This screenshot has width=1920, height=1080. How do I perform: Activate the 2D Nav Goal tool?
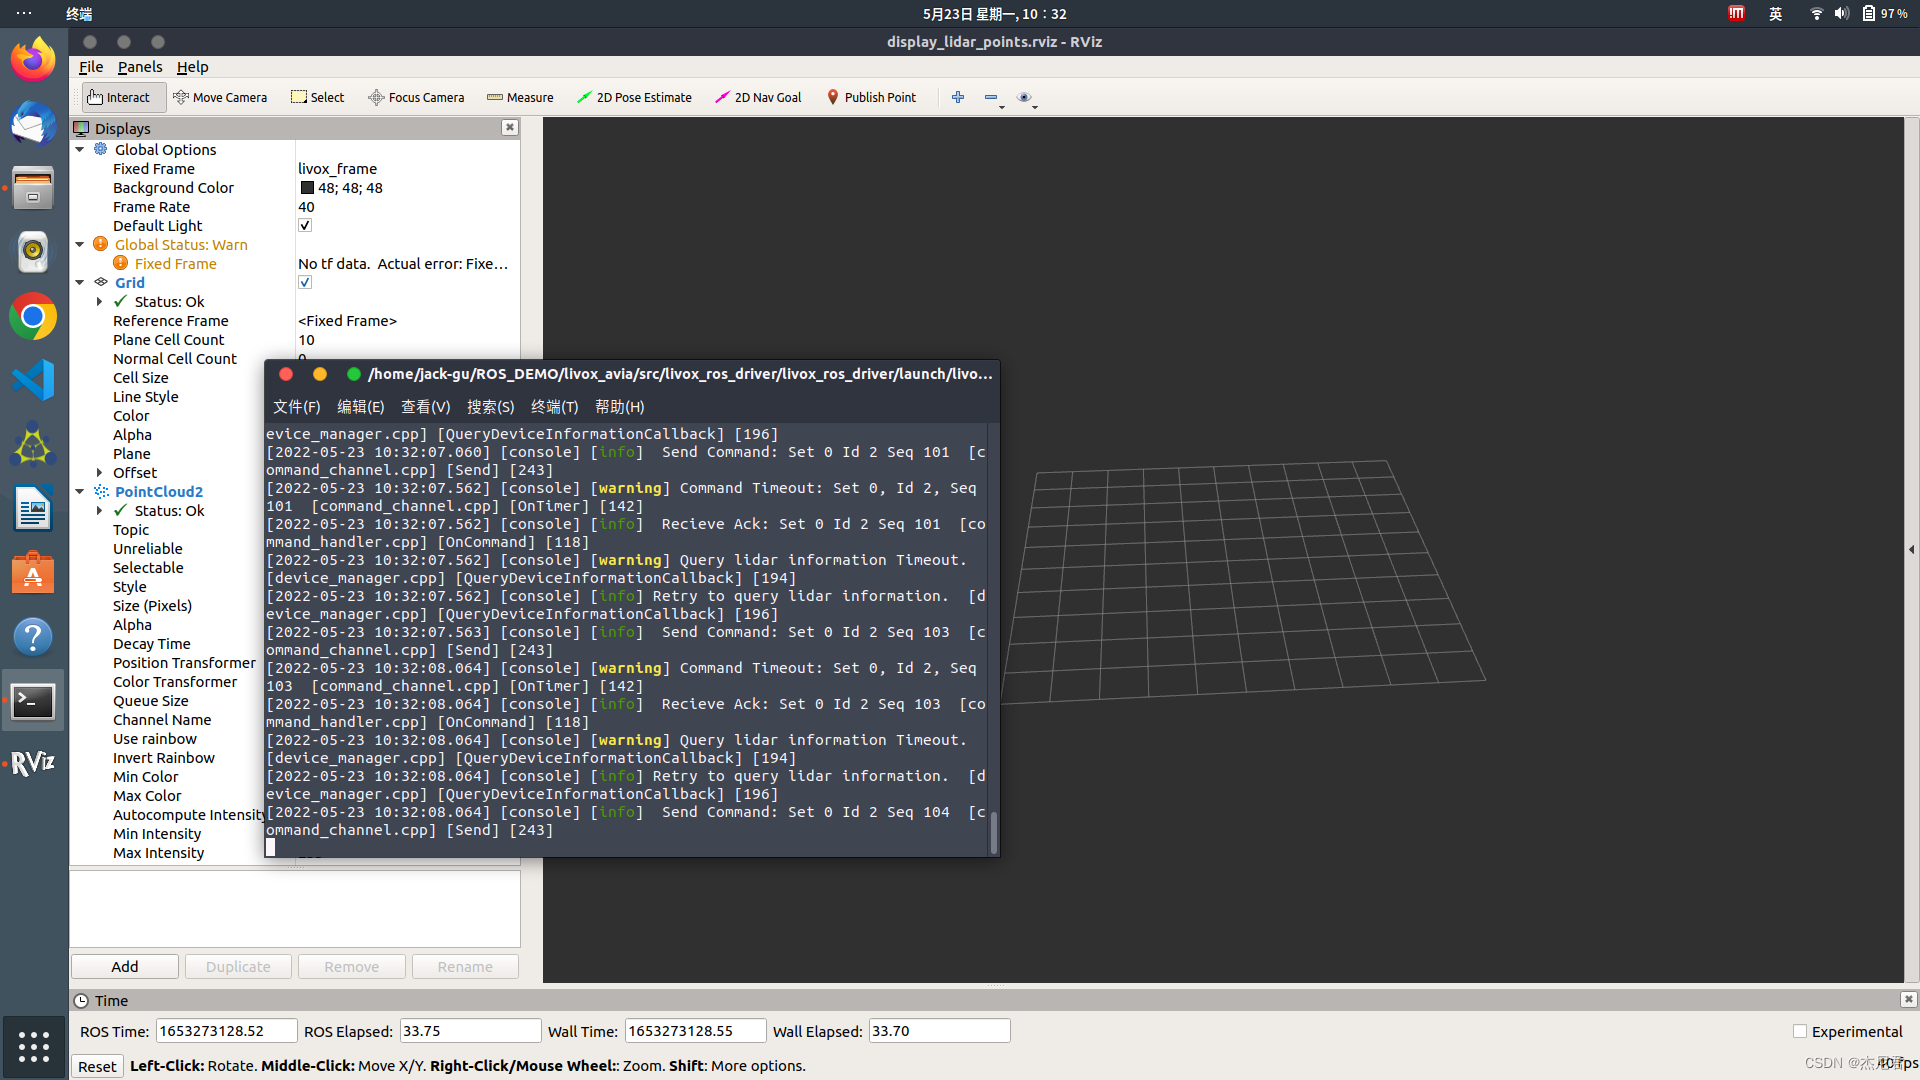pos(757,97)
